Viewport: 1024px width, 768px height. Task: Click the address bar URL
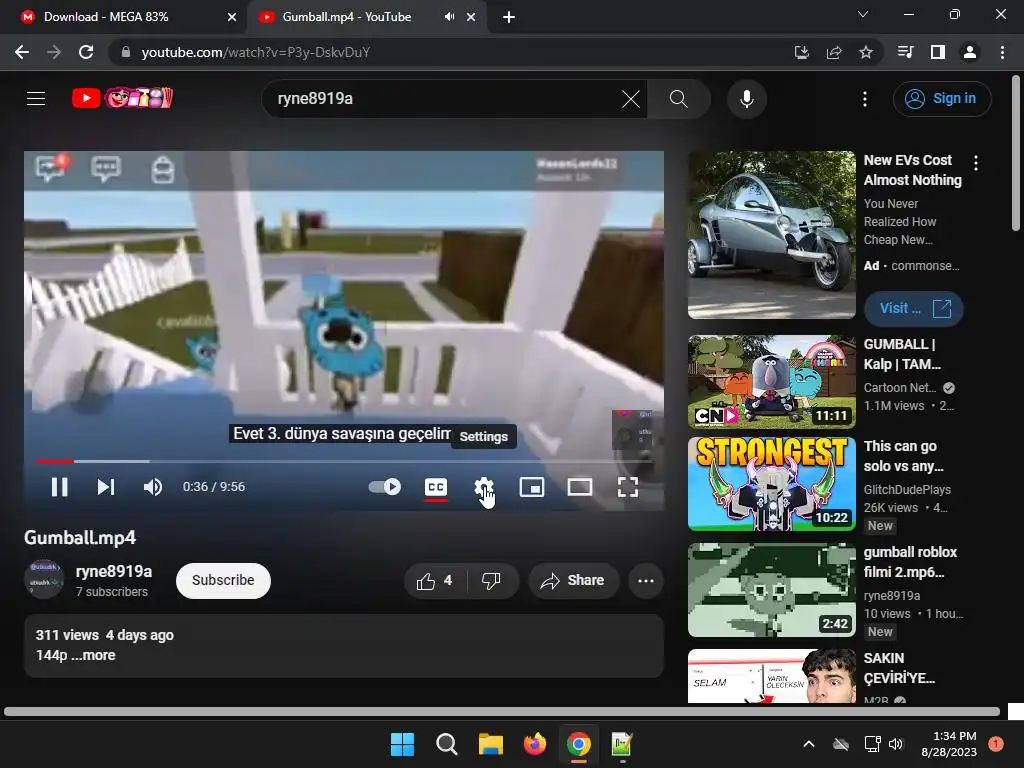(x=256, y=52)
